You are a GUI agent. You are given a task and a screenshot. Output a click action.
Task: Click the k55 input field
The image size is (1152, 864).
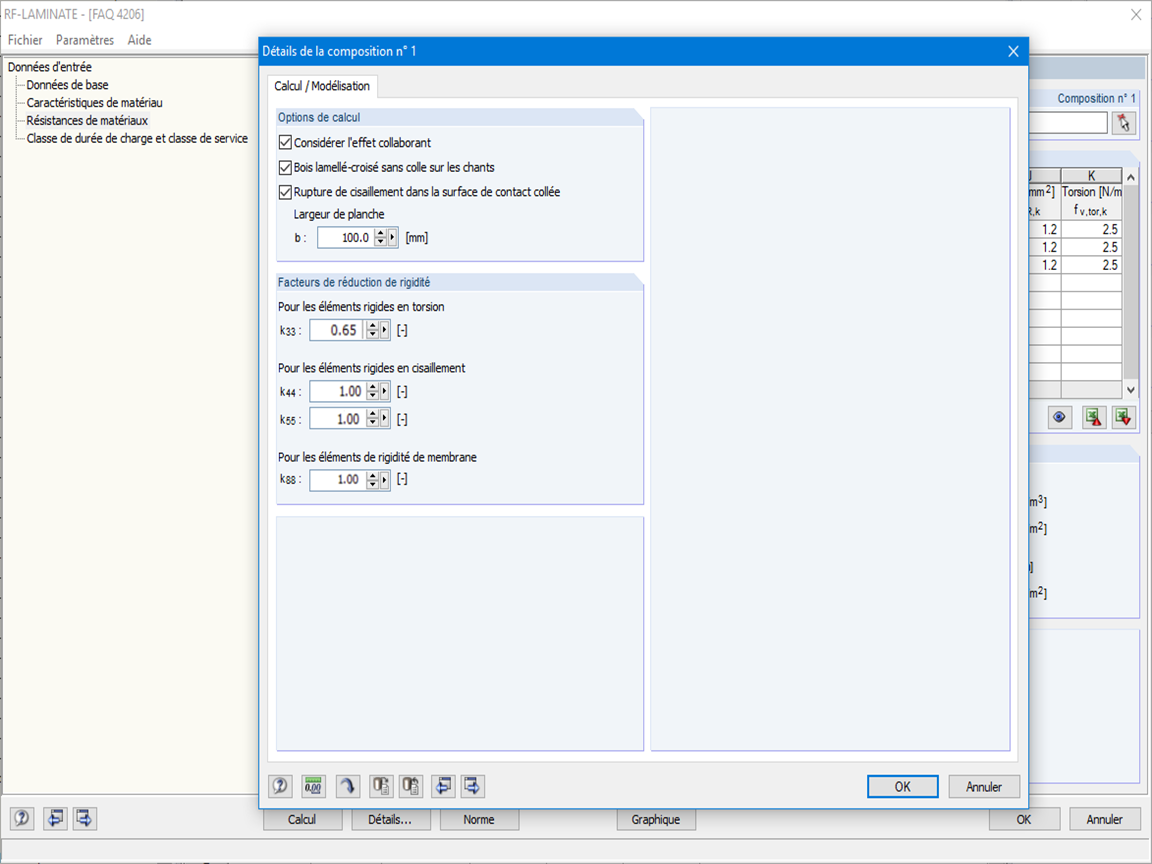337,419
